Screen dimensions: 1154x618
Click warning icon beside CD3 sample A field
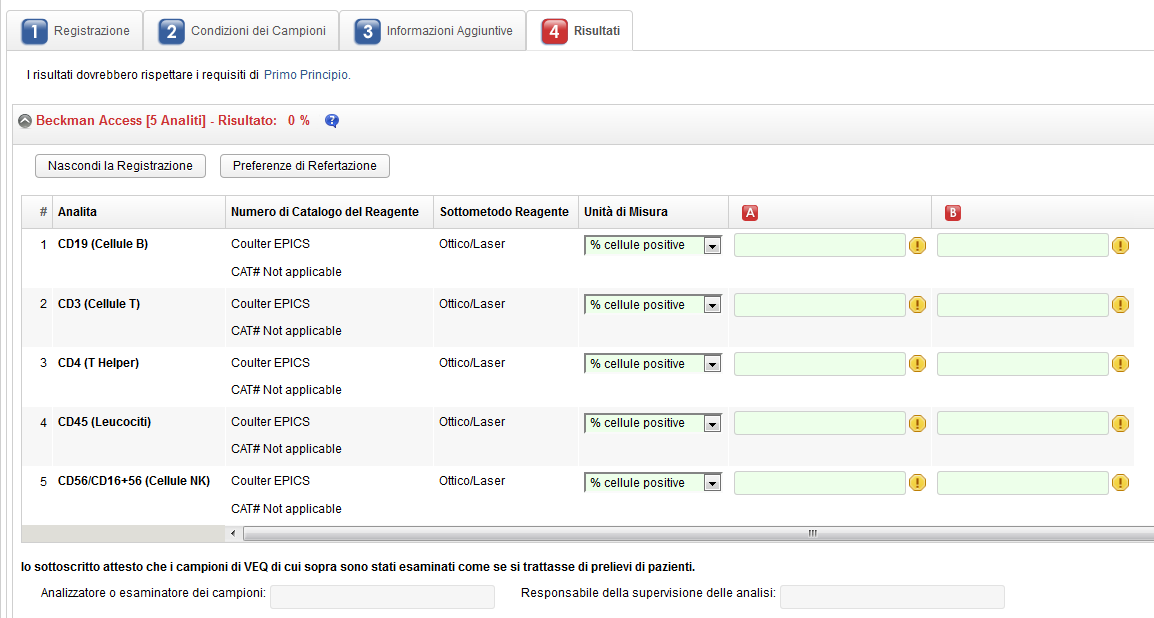click(x=917, y=305)
